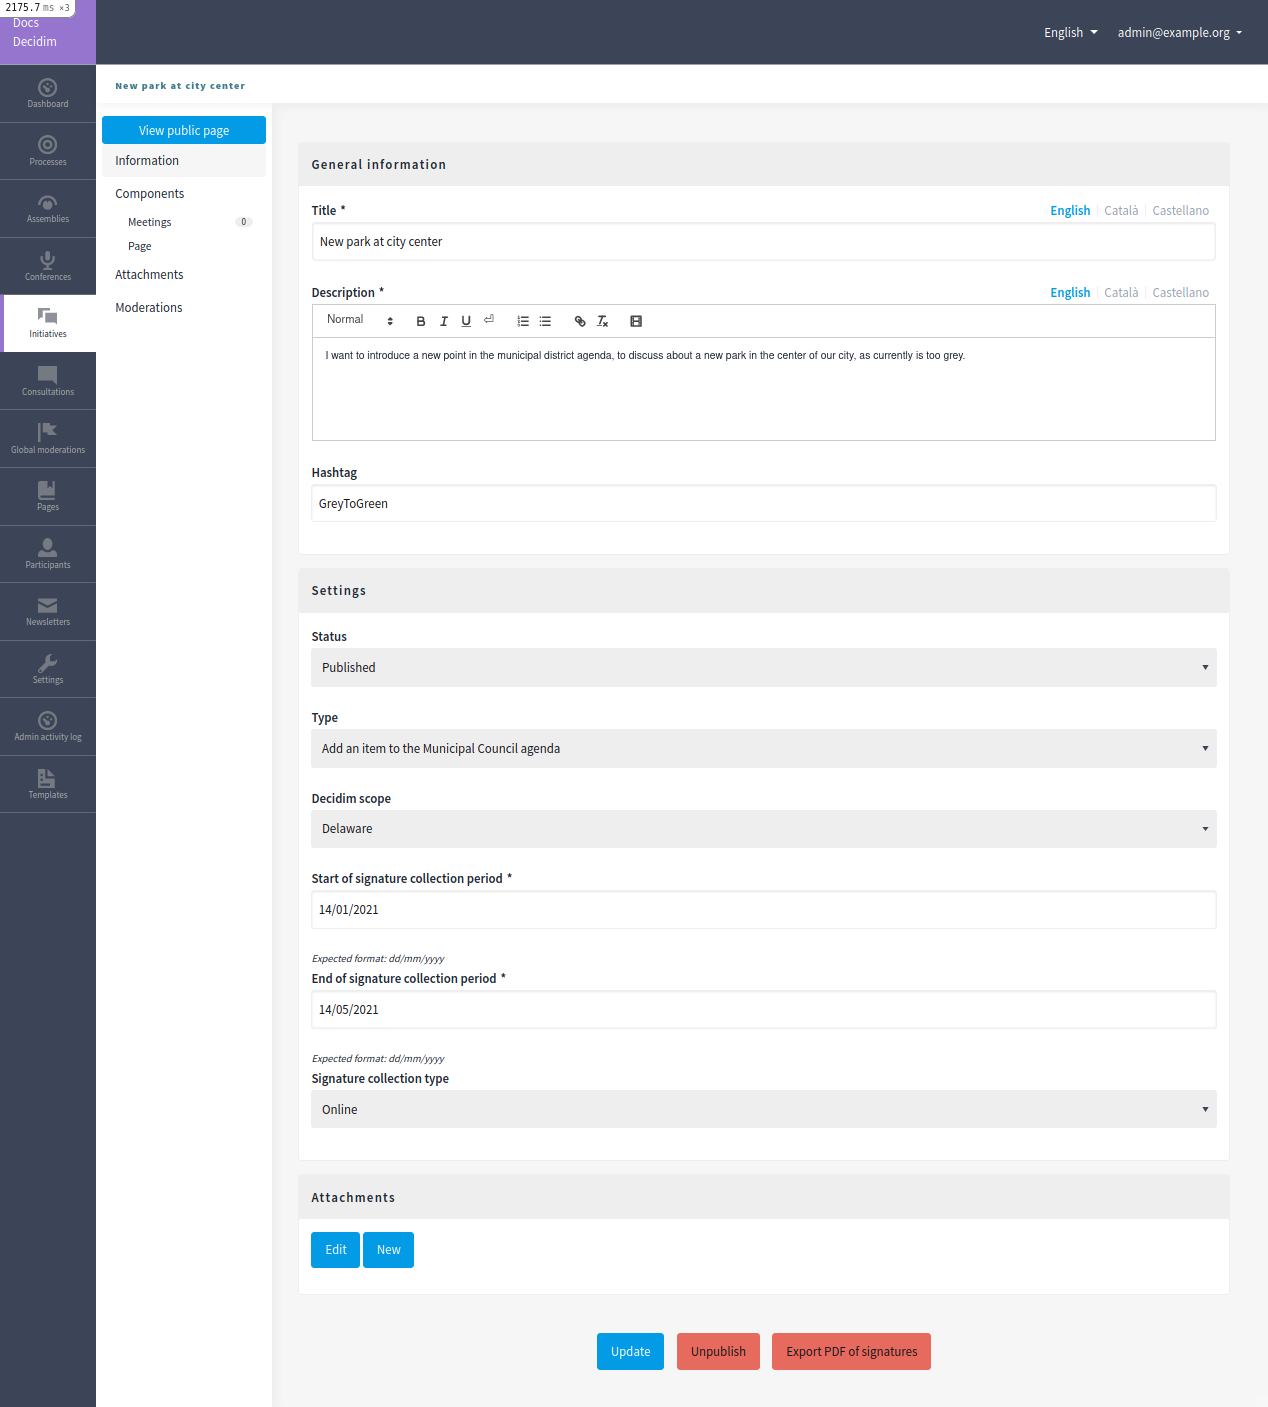1268x1407 pixels.
Task: Open Signature collection type dropdown
Action: coord(764,1109)
